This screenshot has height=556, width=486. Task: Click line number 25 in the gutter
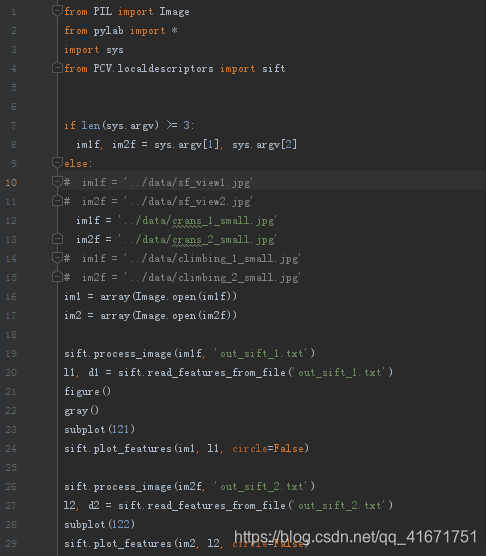click(x=11, y=467)
